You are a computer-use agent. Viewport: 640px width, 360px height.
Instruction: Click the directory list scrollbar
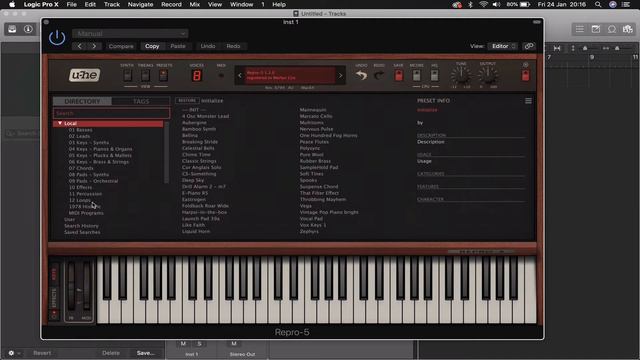[x=166, y=152]
